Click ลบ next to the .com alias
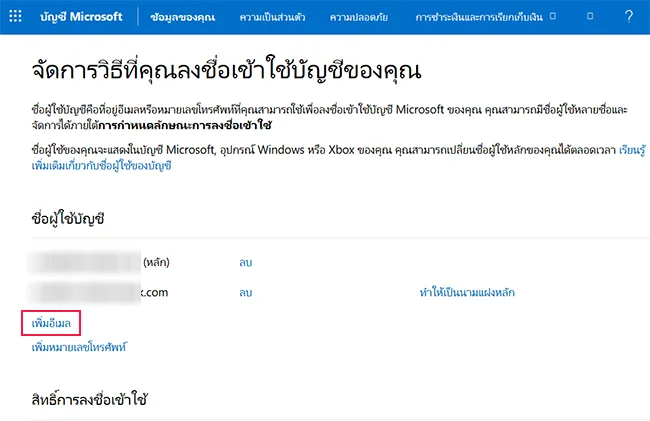 point(245,293)
